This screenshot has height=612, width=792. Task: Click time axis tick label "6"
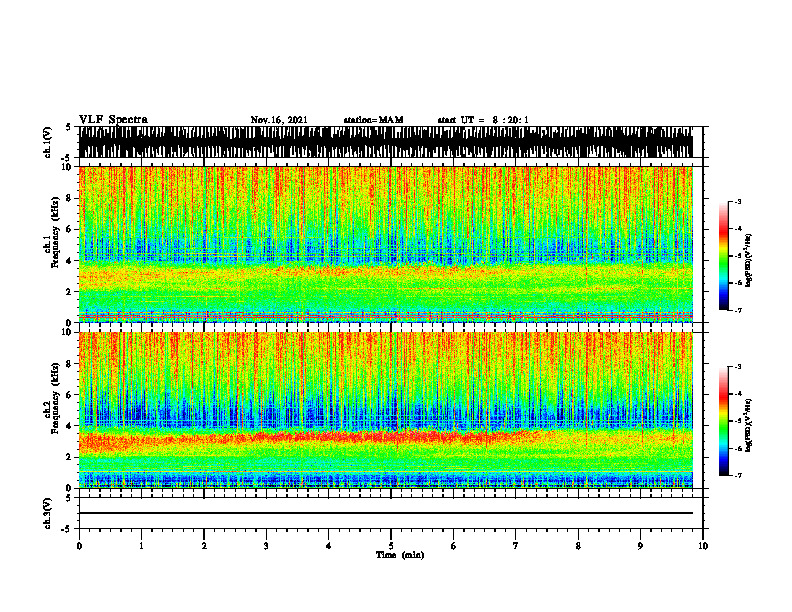(454, 546)
